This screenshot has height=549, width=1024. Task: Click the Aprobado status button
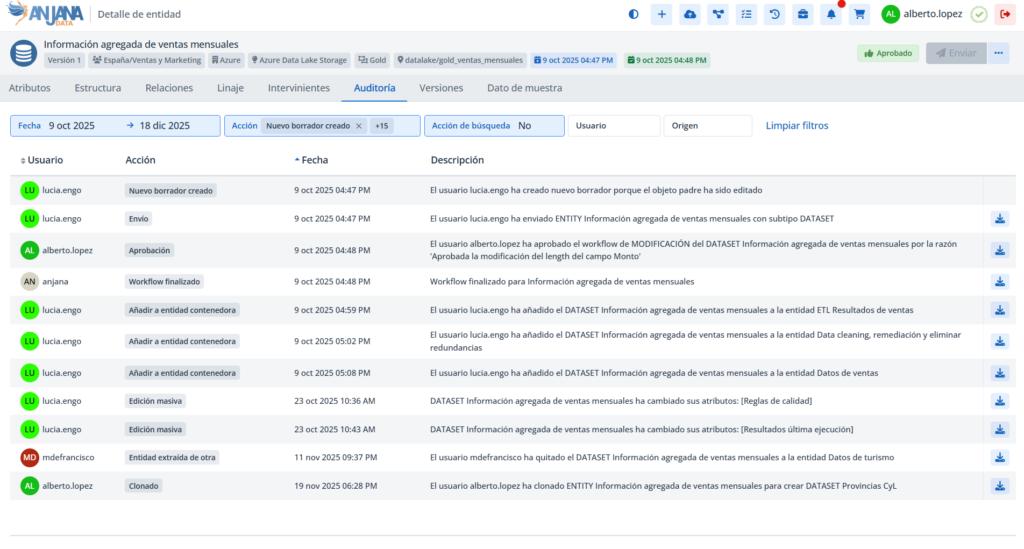[x=888, y=53]
